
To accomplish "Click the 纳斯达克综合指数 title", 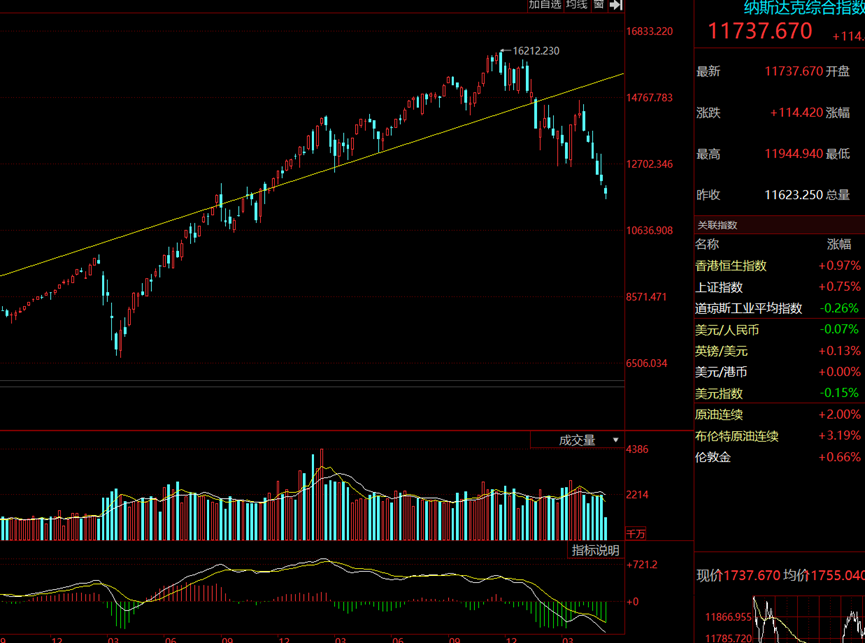I will 804,8.
